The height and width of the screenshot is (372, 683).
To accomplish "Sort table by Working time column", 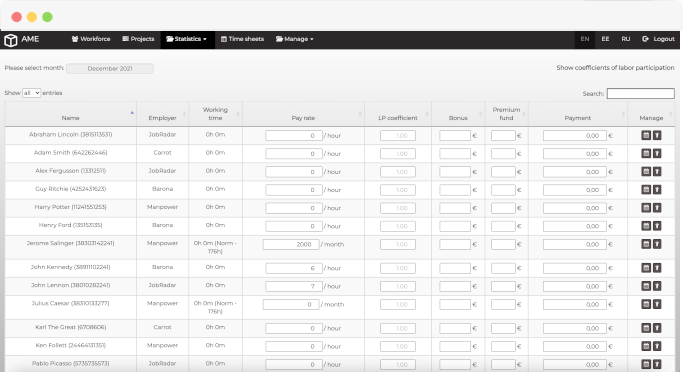I will click(x=215, y=114).
